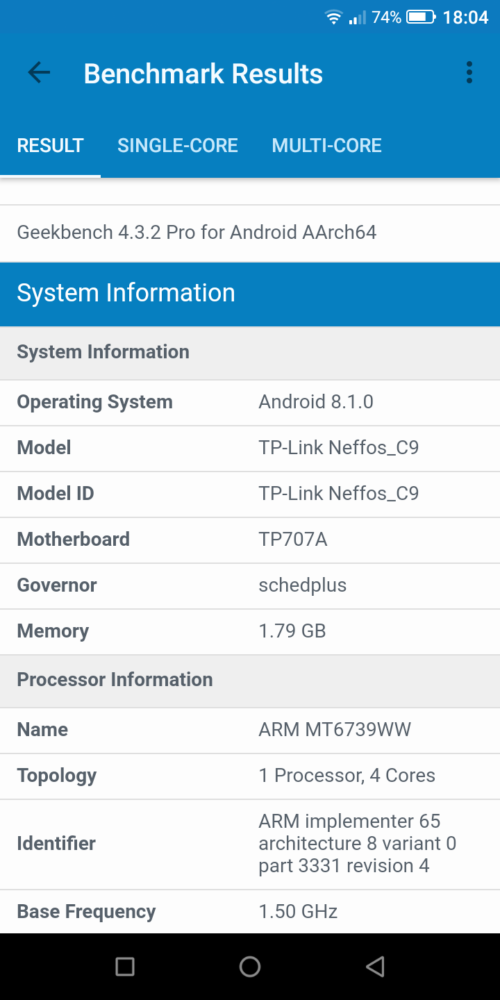This screenshot has height=1000, width=500.
Task: Tap the Processor Information subheader
Action: 250,680
